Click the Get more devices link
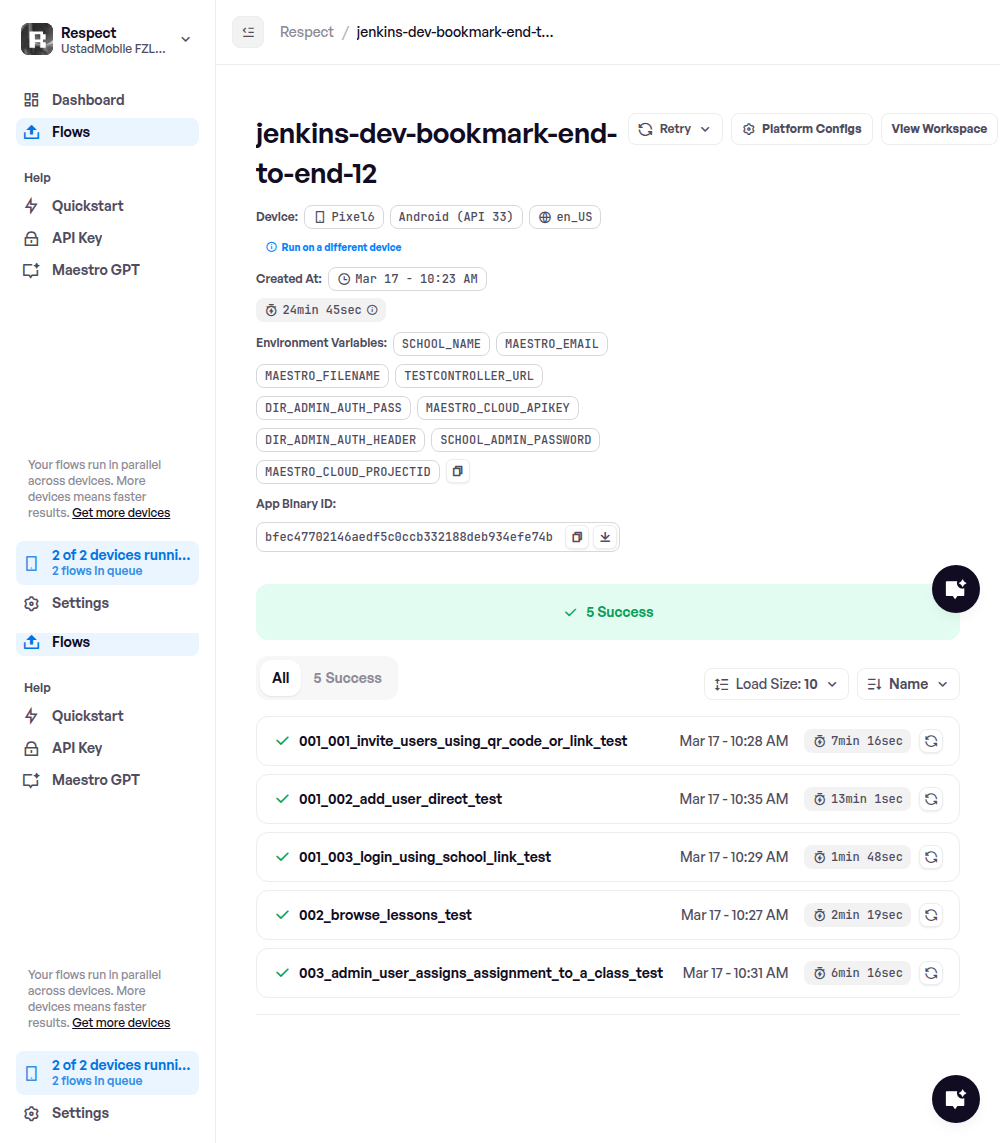Viewport: 1000px width, 1143px height. point(121,513)
